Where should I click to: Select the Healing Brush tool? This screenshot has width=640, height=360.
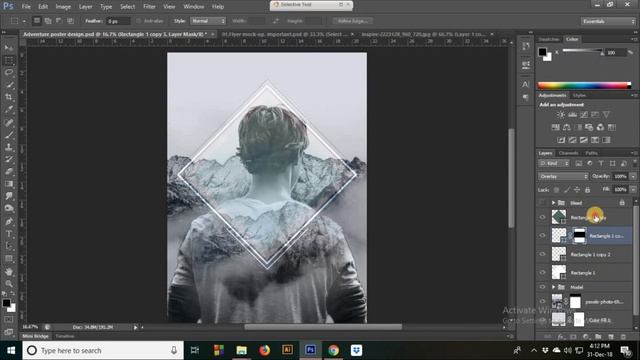click(x=9, y=122)
